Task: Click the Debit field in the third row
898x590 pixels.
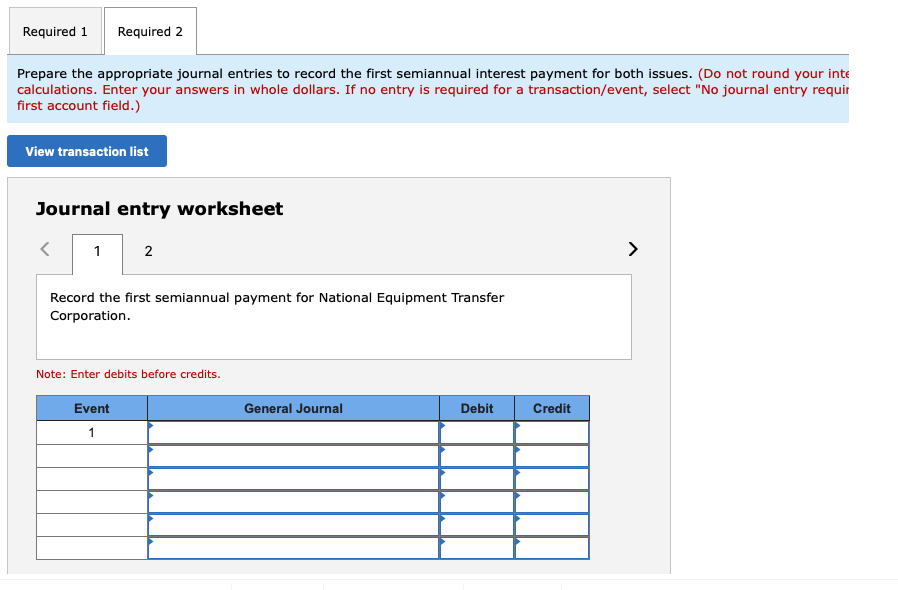Action: tap(478, 479)
